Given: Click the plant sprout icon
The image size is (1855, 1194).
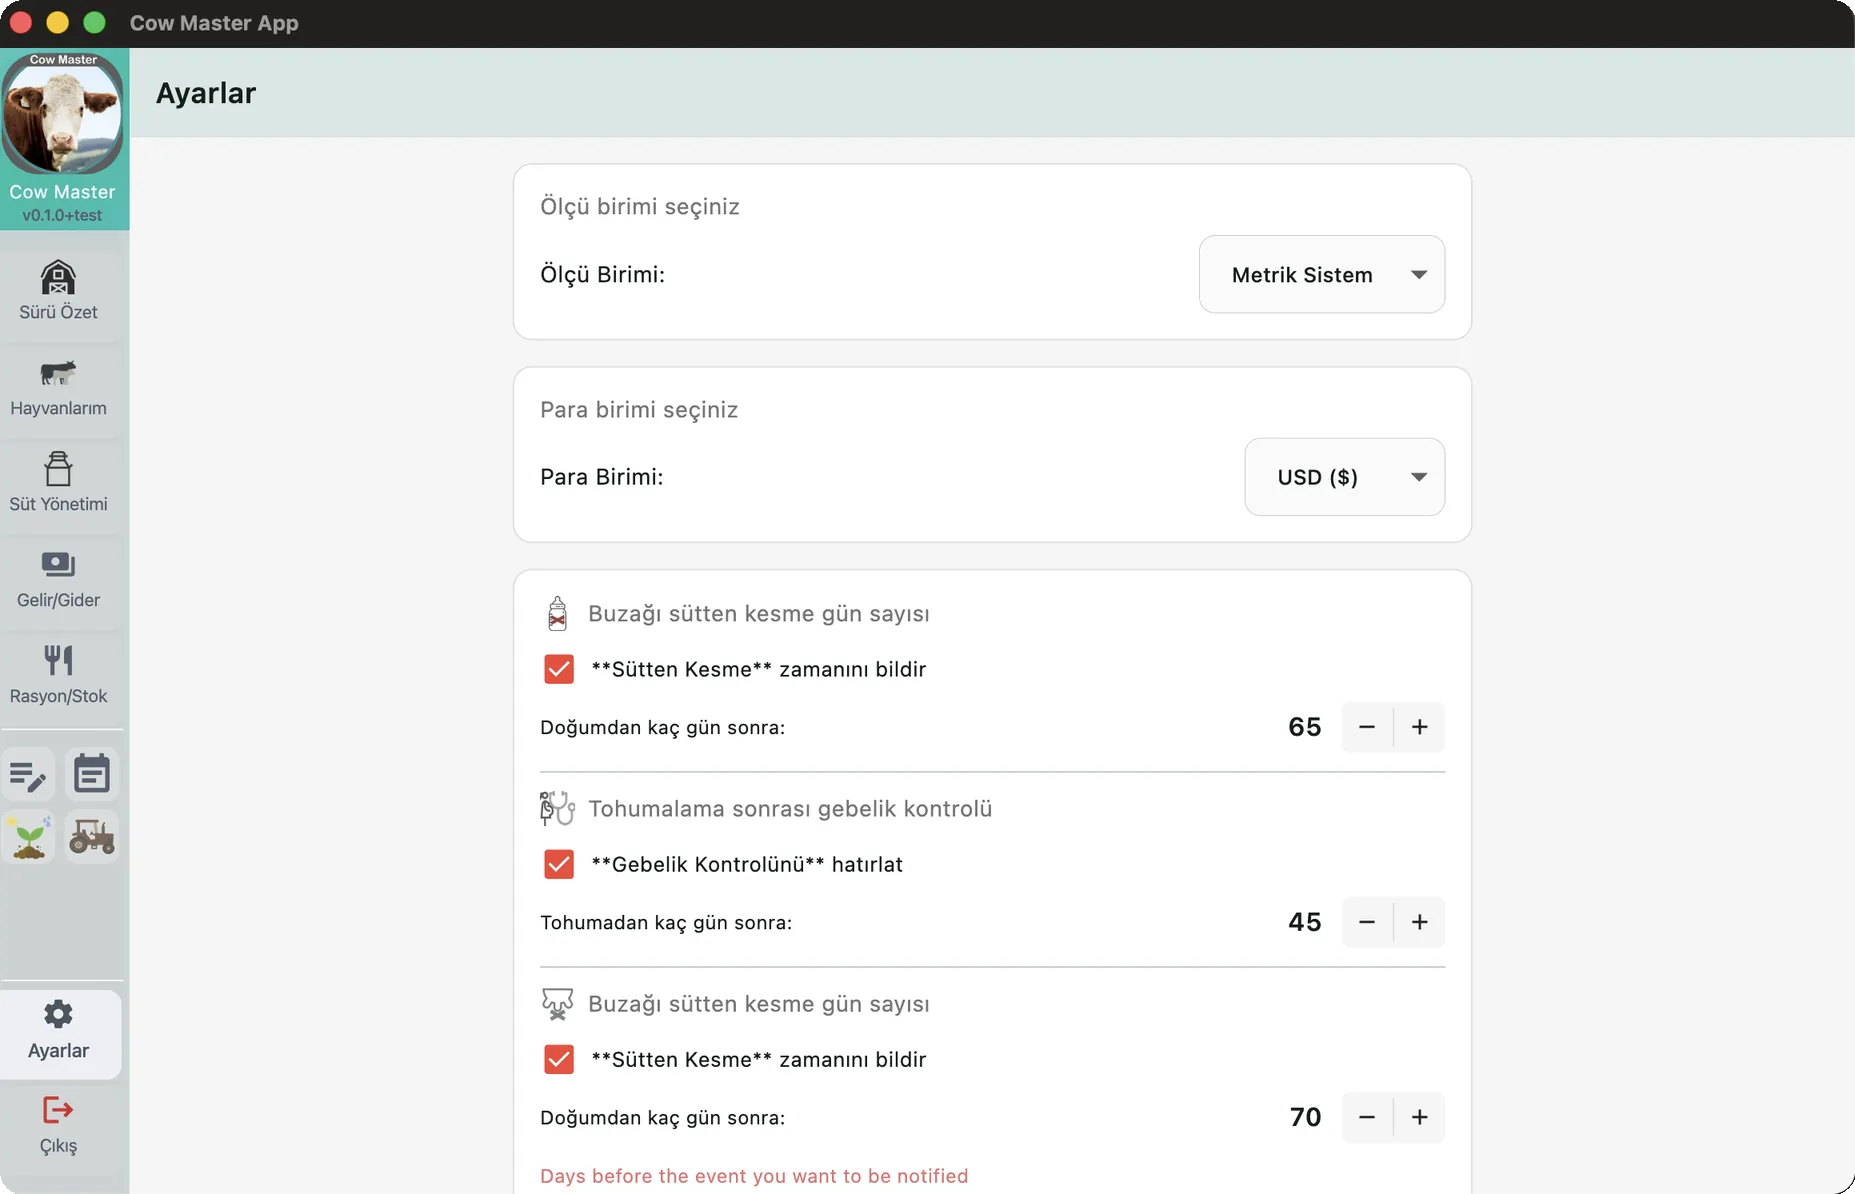Looking at the screenshot, I should tap(28, 837).
